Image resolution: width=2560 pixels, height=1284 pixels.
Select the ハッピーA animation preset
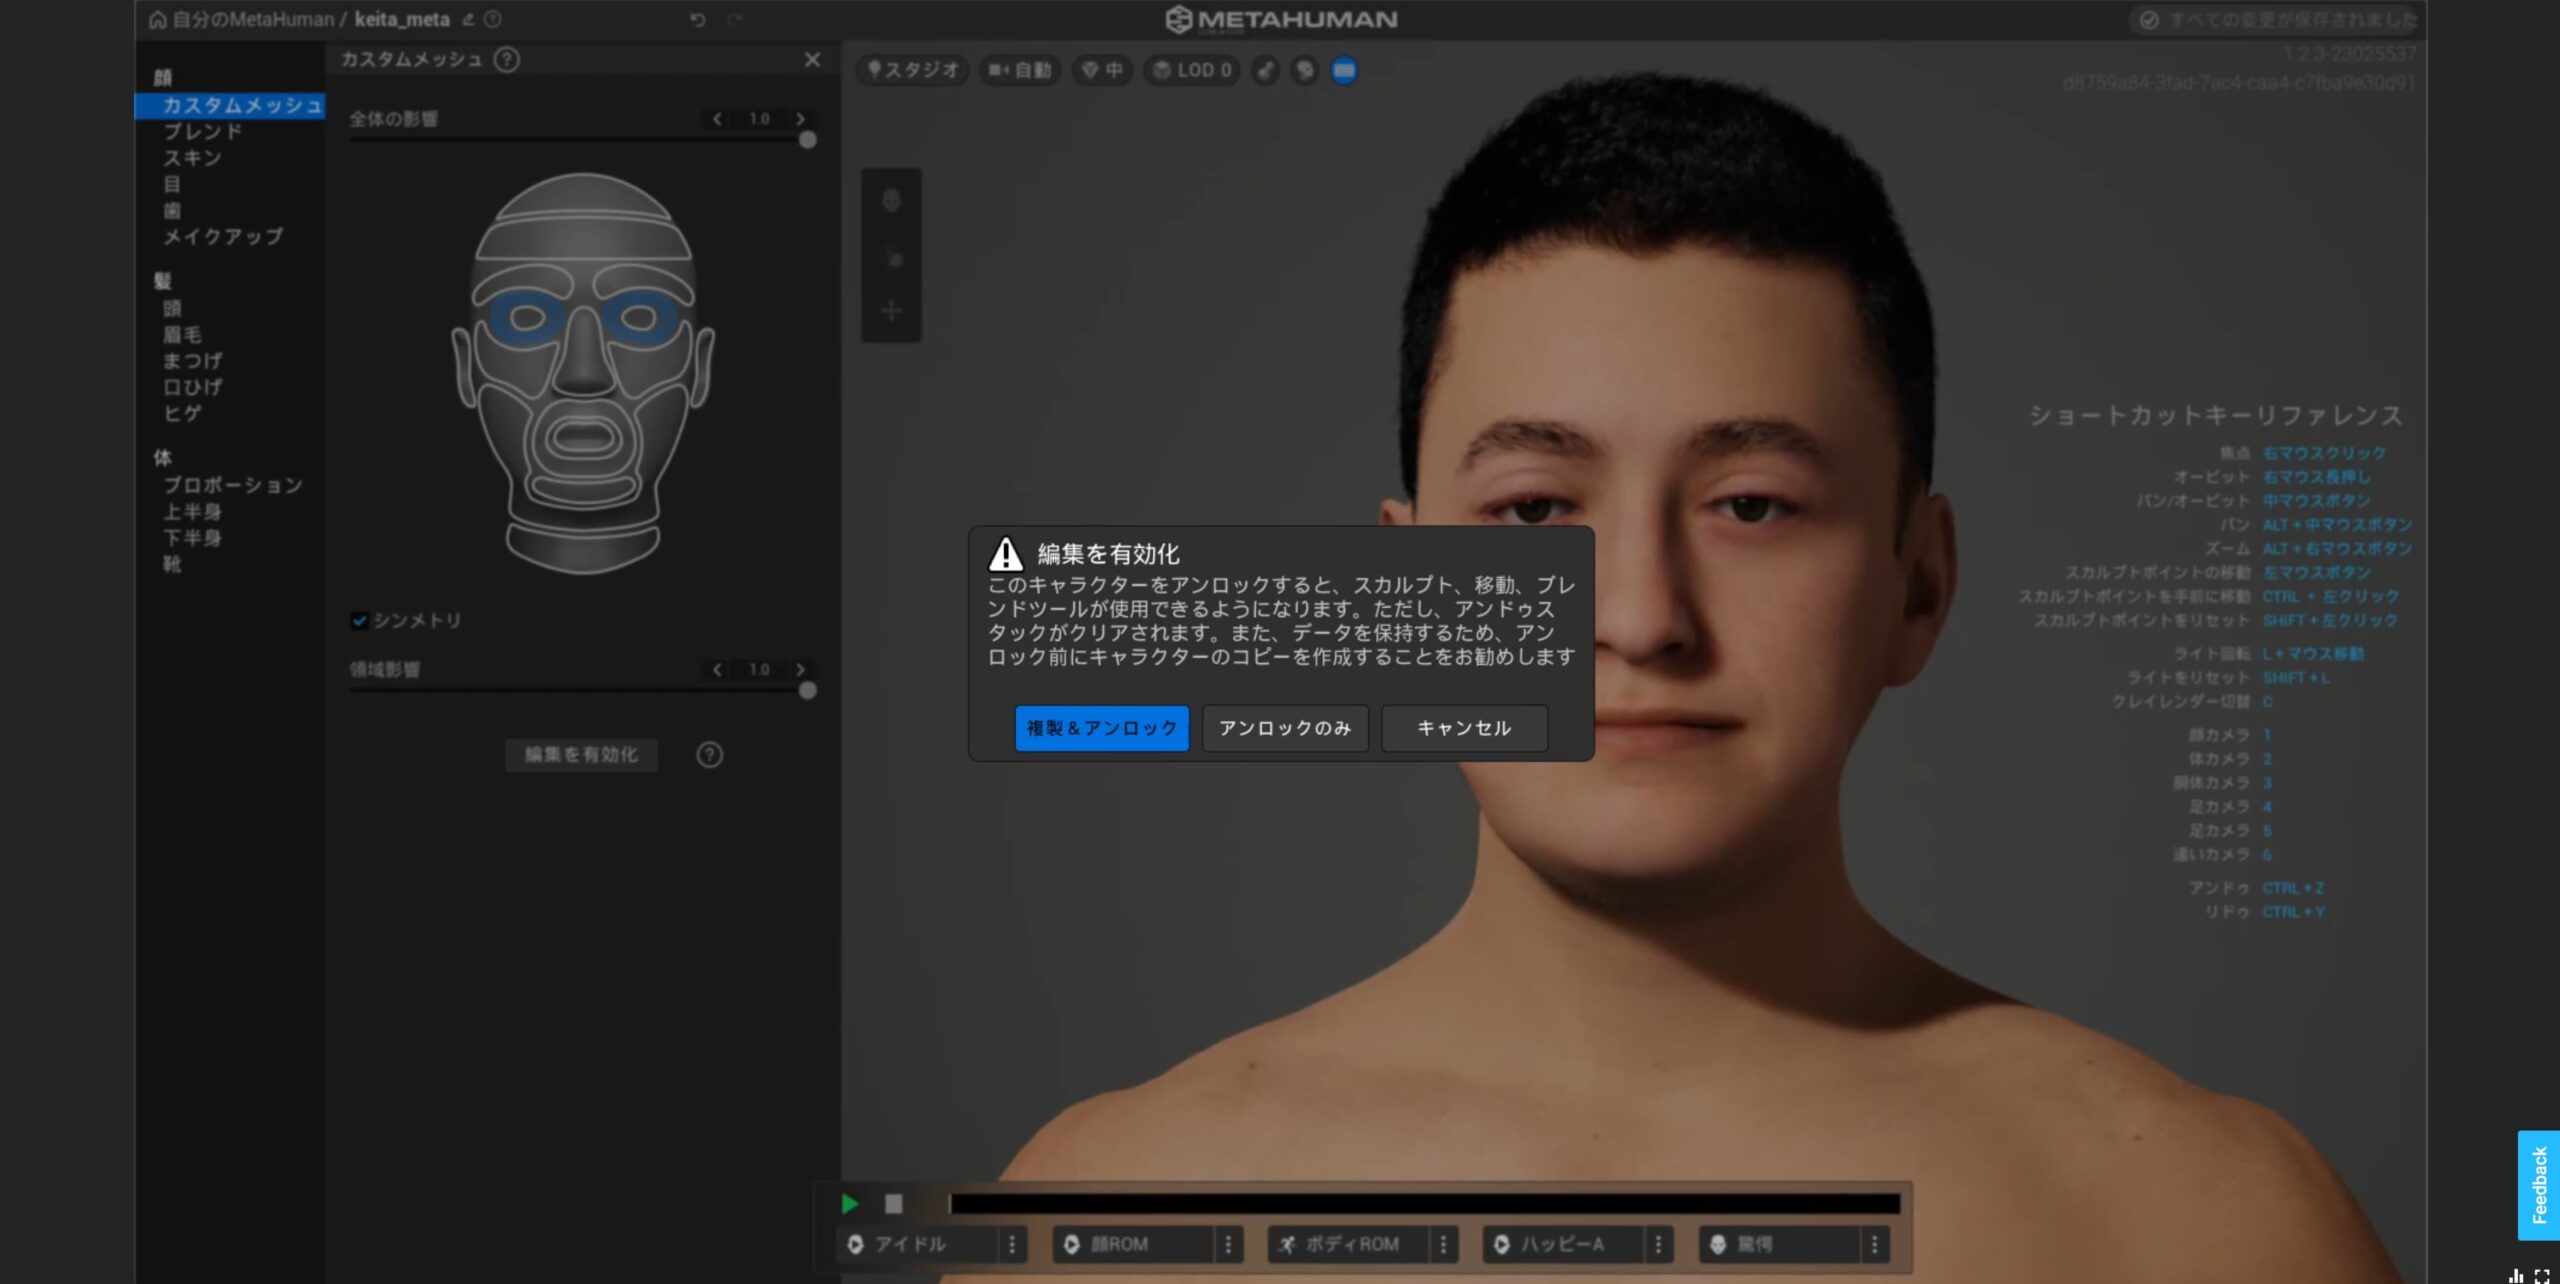click(1563, 1244)
